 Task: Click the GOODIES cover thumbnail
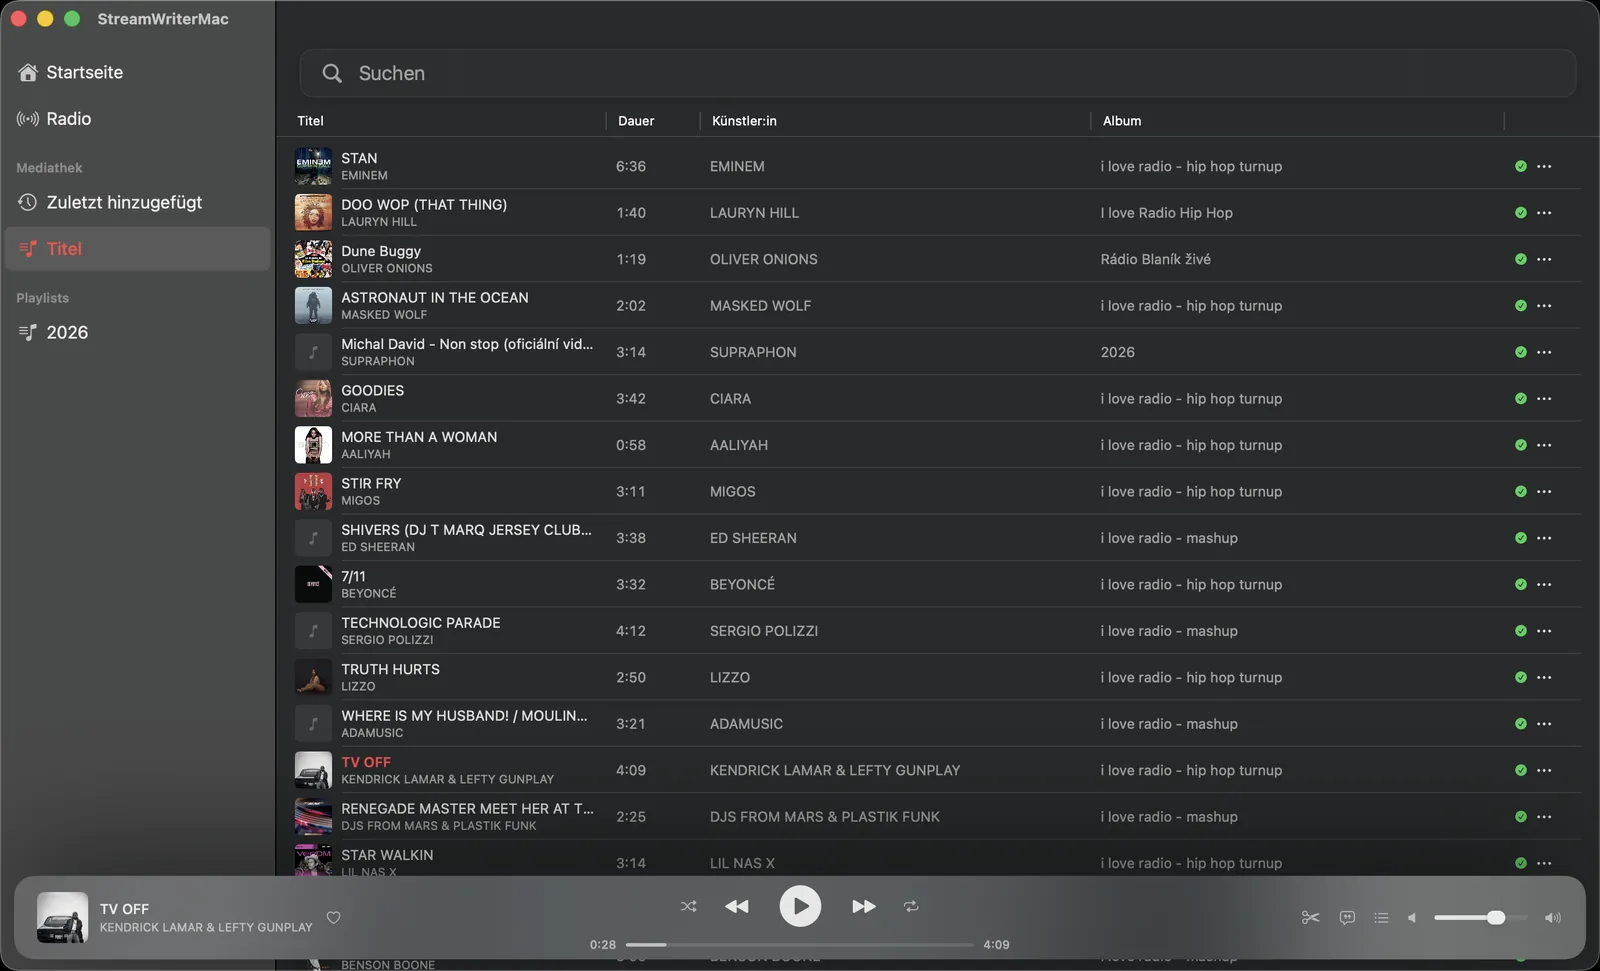click(313, 398)
